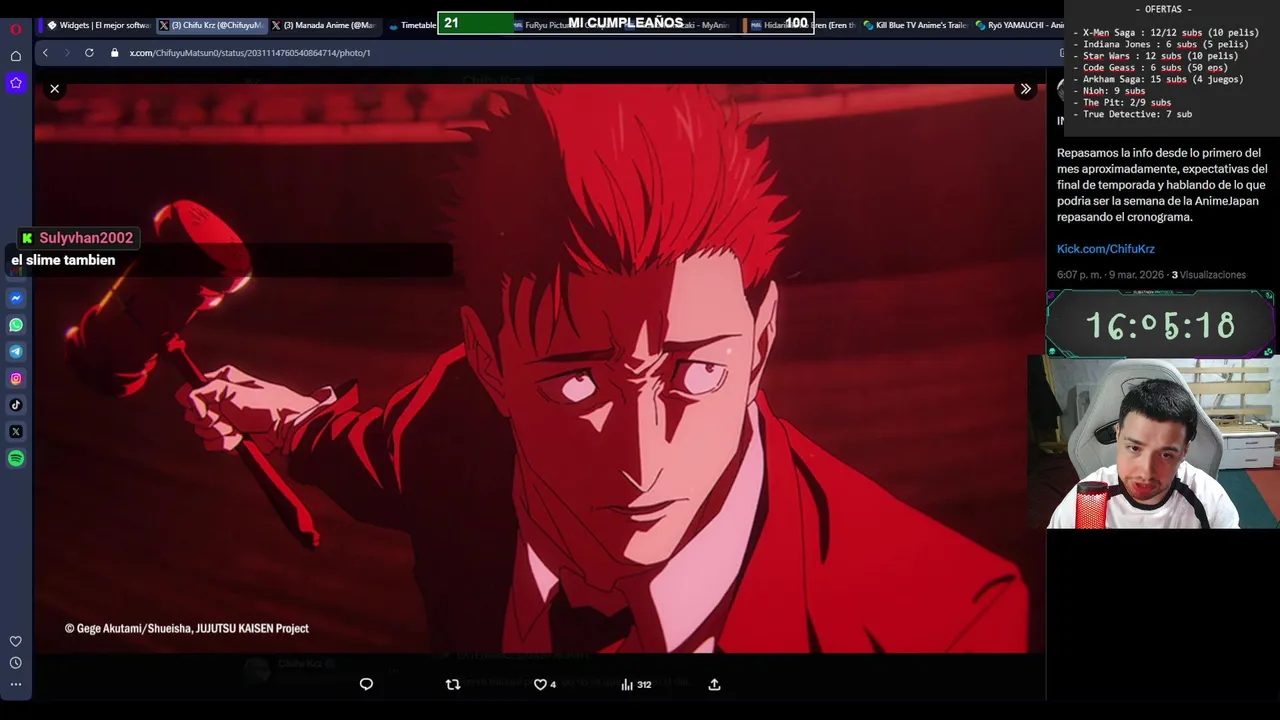Viewport: 1280px width, 720px height.
Task: Click the MI CUMPLEAÑOS progress bar
Action: pyautogui.click(x=626, y=23)
